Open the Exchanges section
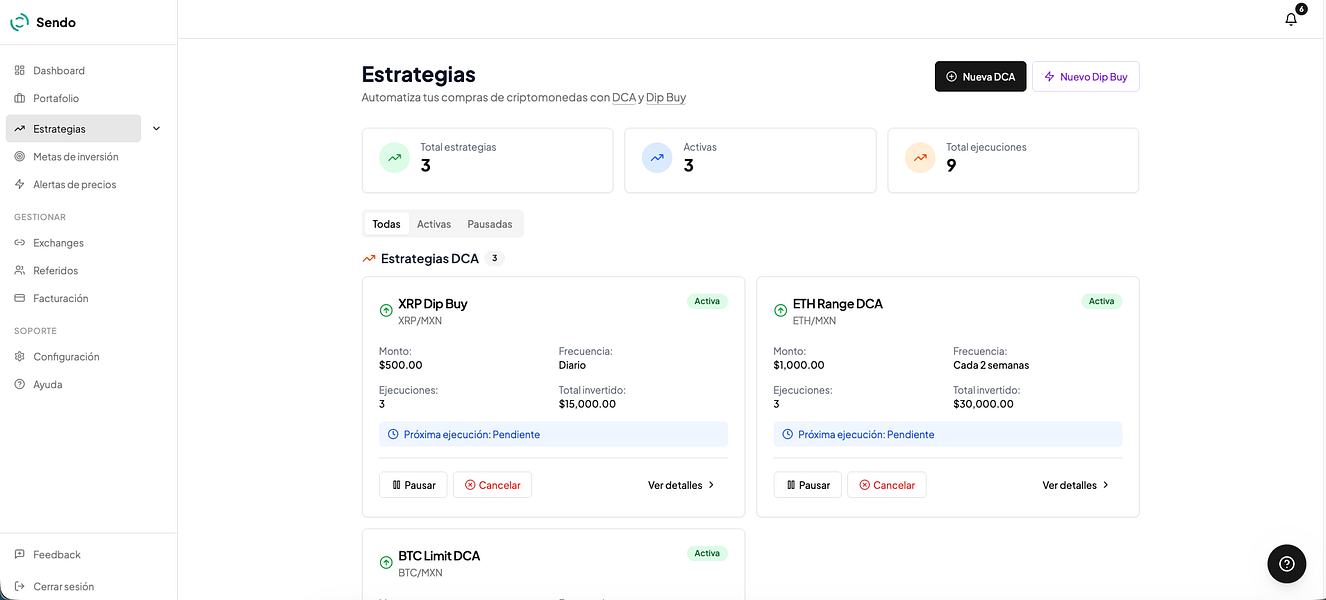This screenshot has height=600, width=1326. pyautogui.click(x=60, y=242)
